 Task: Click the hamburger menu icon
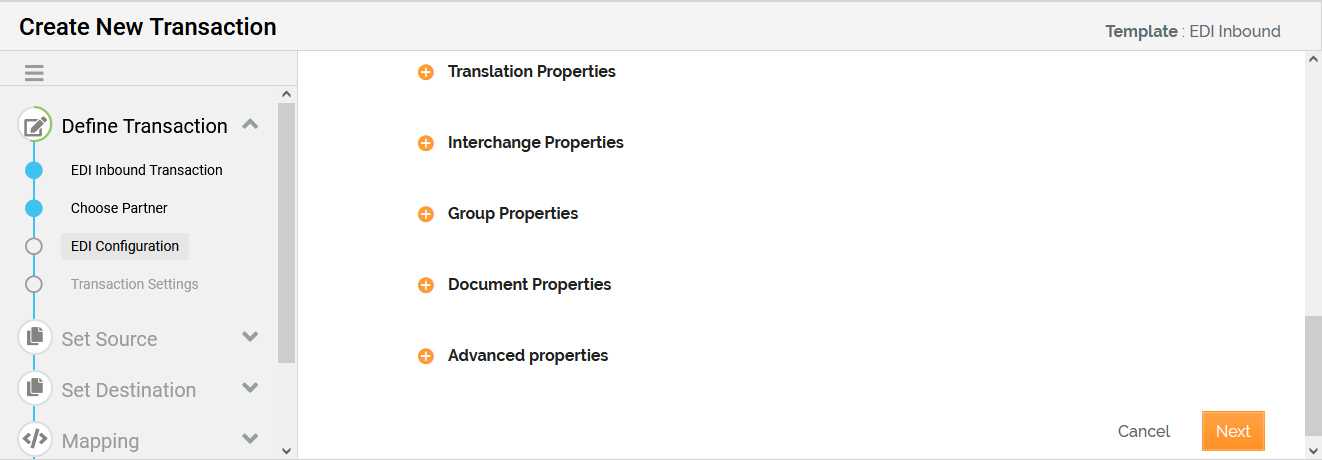coord(34,73)
